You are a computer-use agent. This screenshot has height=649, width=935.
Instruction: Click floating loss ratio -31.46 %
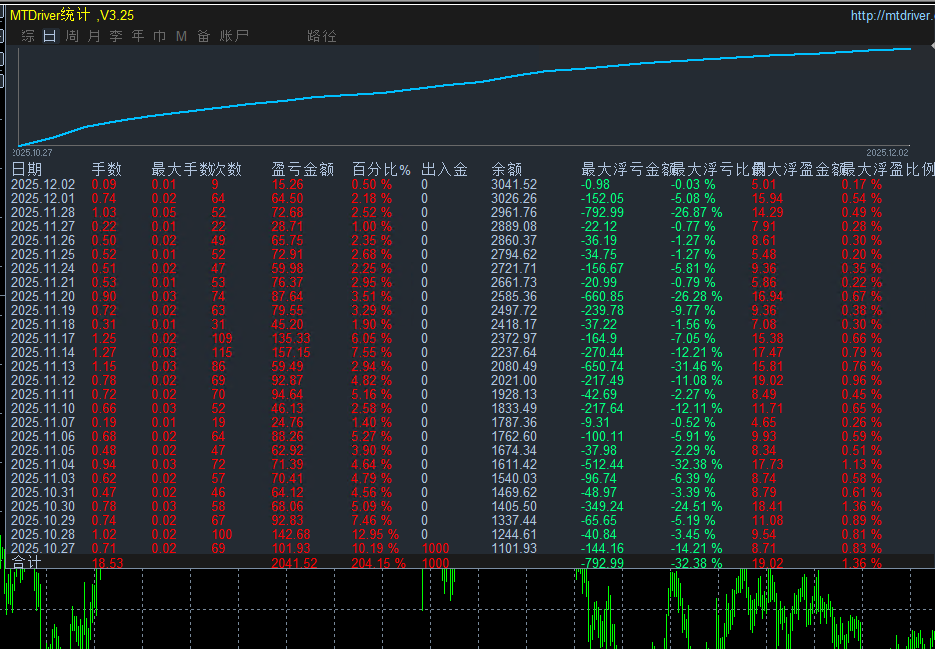[x=696, y=366]
